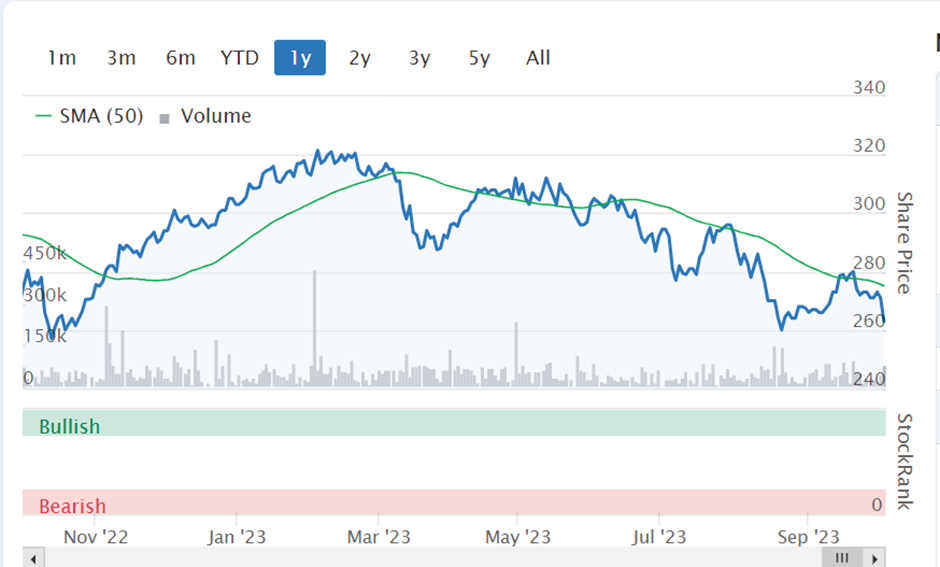Screen dimensions: 940x567
Task: Click the 340 share price label
Action: (x=869, y=88)
